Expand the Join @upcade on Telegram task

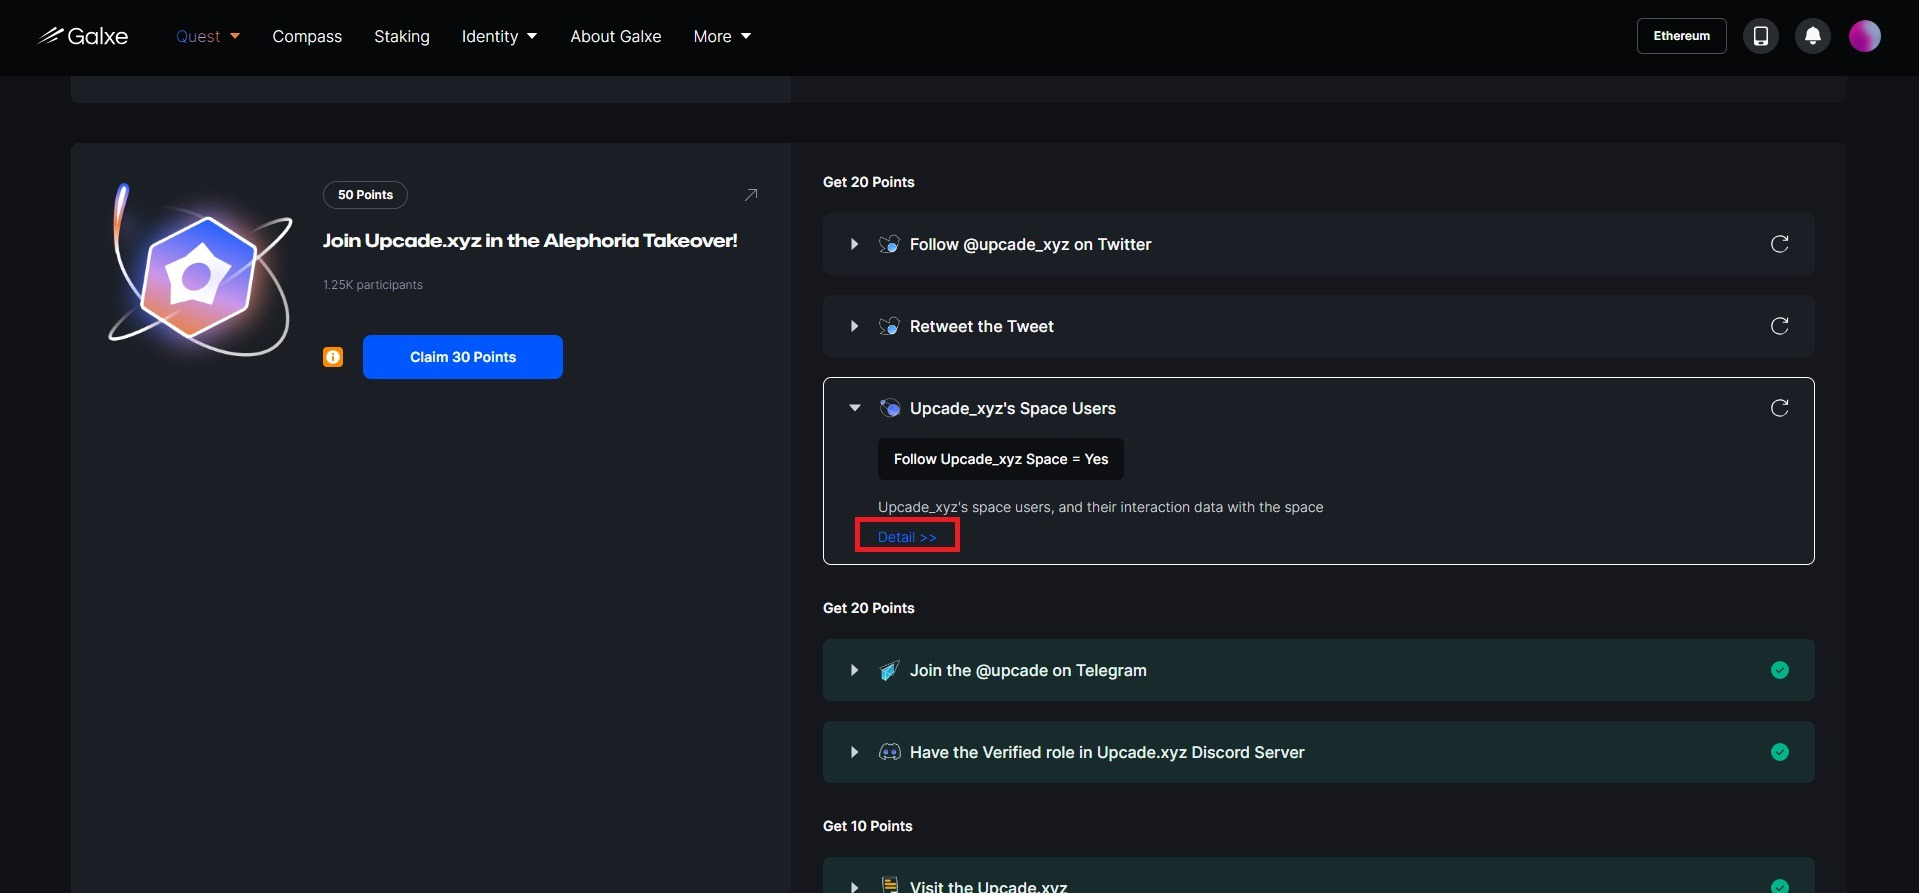tap(854, 670)
